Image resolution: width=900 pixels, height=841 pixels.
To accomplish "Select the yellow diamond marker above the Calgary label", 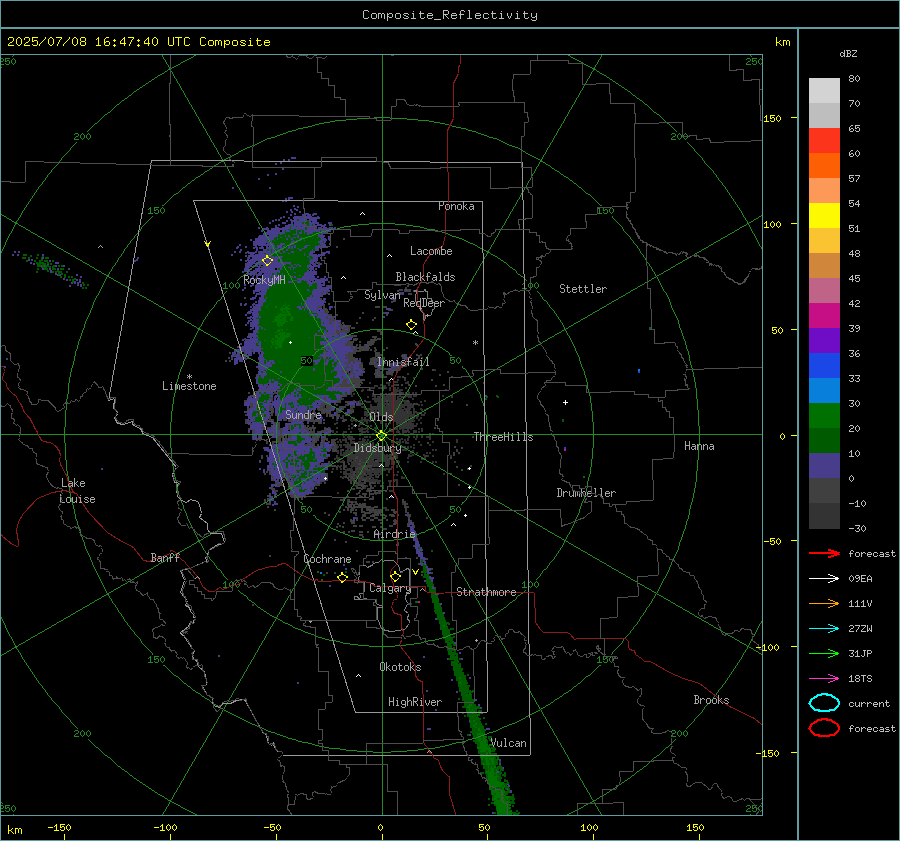I will [x=395, y=576].
